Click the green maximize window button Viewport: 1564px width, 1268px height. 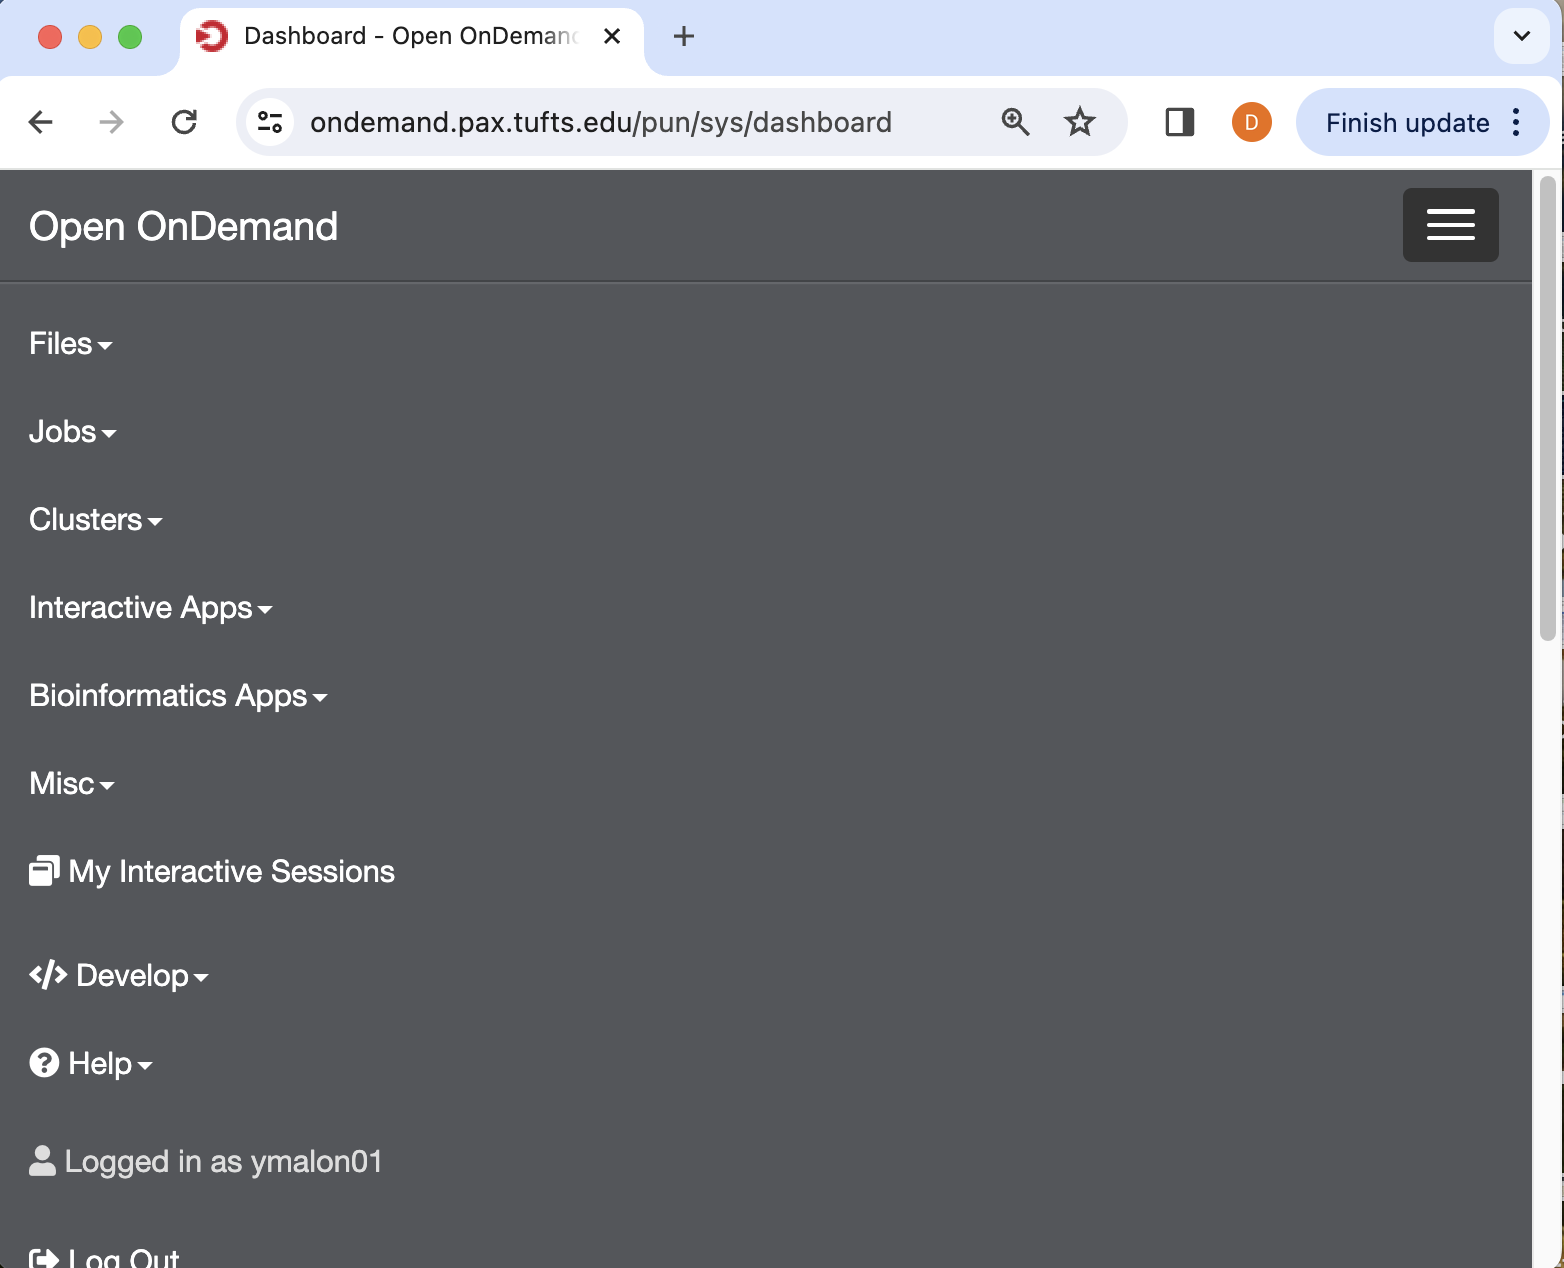coord(130,37)
